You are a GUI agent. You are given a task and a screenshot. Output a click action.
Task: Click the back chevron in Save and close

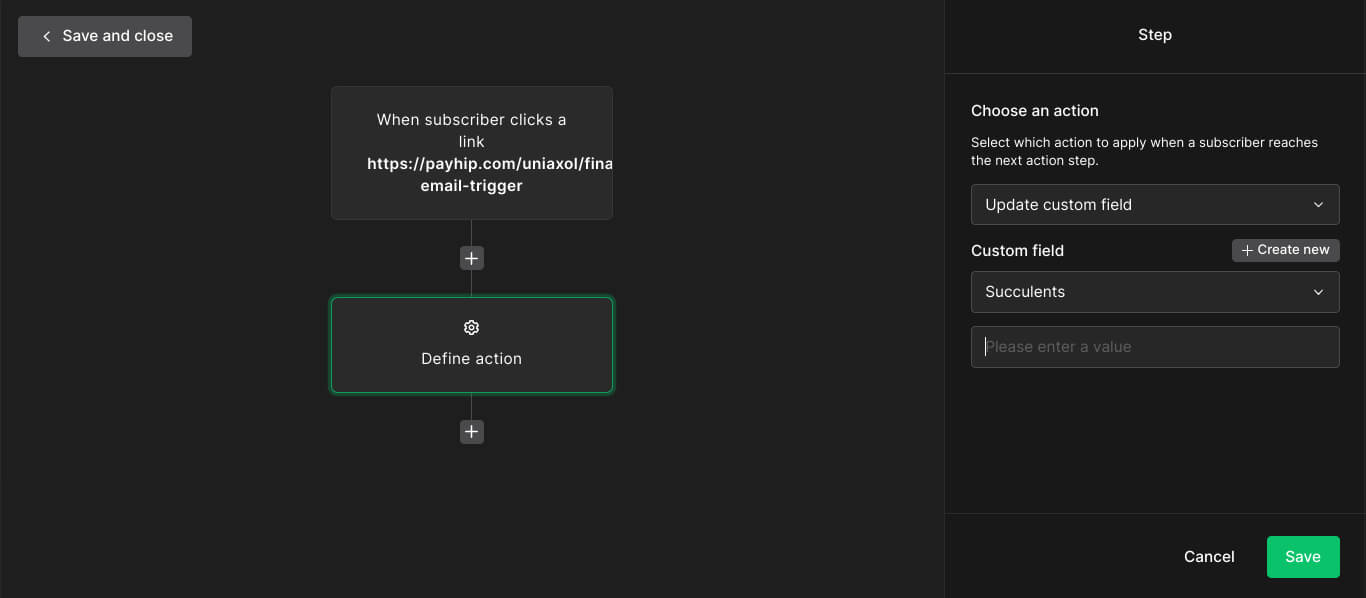pyautogui.click(x=46, y=36)
